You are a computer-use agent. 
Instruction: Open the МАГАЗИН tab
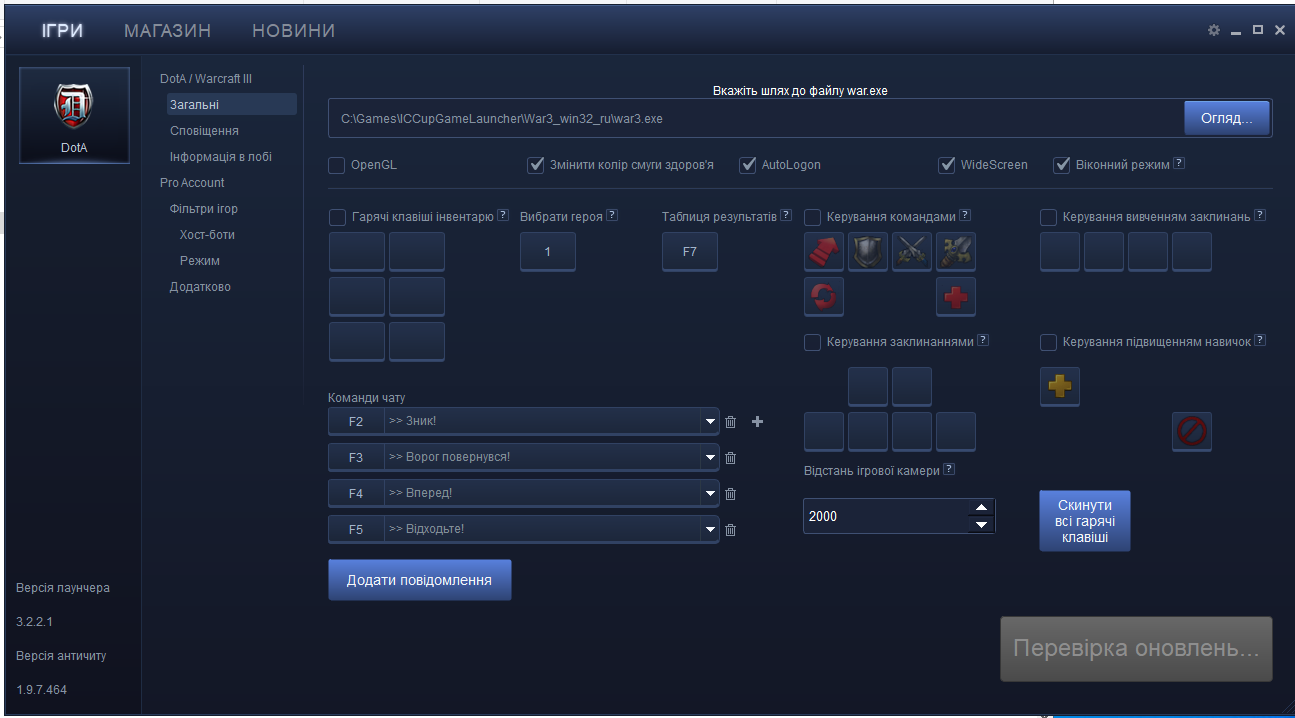(x=168, y=31)
